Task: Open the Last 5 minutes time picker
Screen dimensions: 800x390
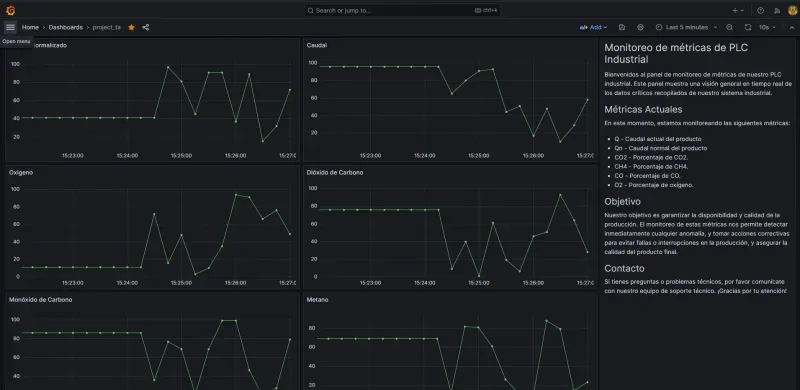Action: 686,28
